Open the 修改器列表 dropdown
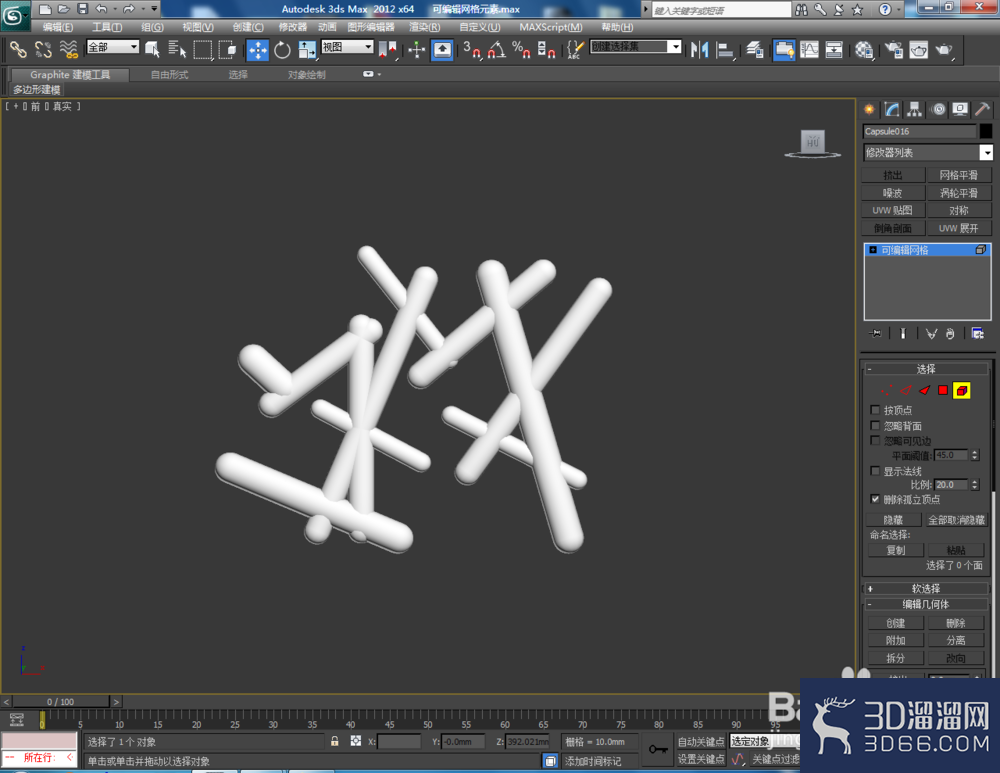 [928, 152]
